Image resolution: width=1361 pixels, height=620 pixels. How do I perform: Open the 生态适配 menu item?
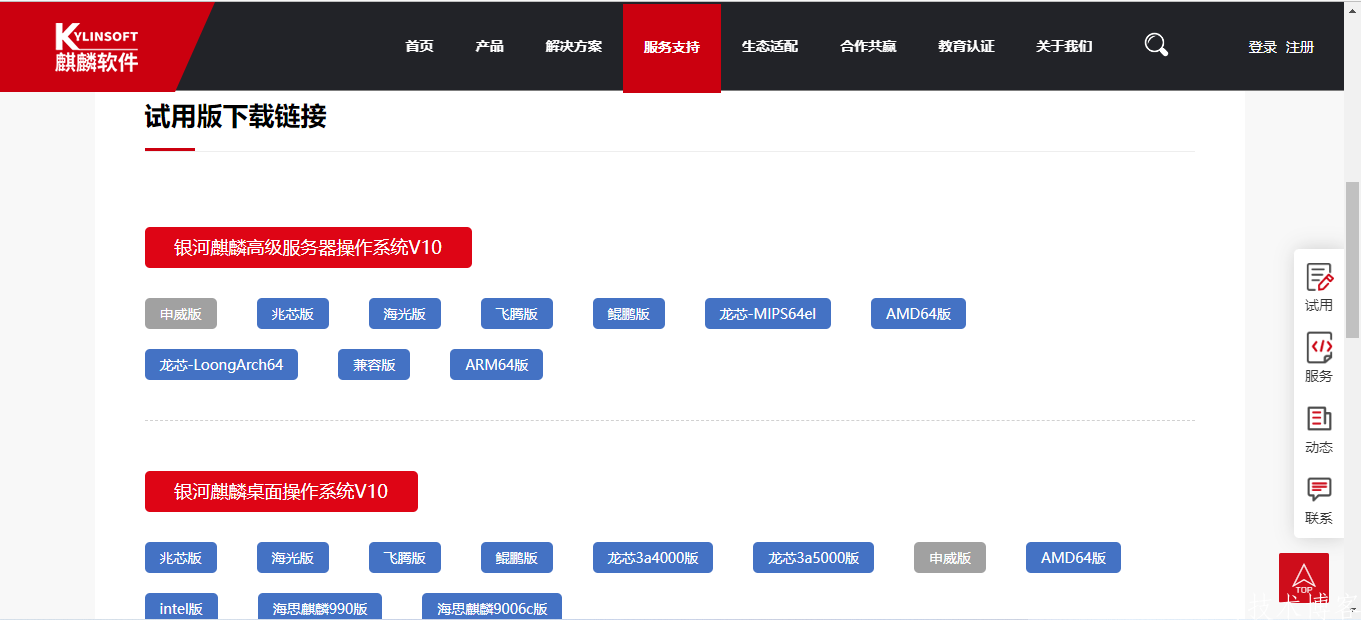(x=770, y=46)
